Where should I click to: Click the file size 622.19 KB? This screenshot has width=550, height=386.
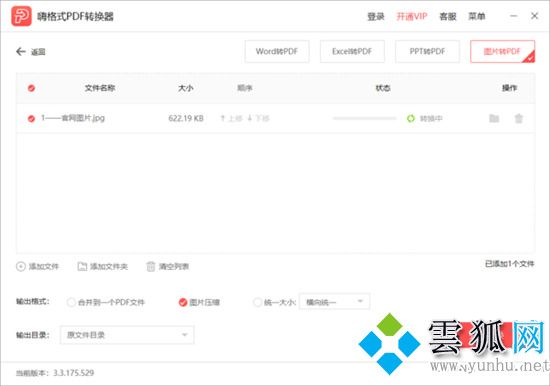186,118
